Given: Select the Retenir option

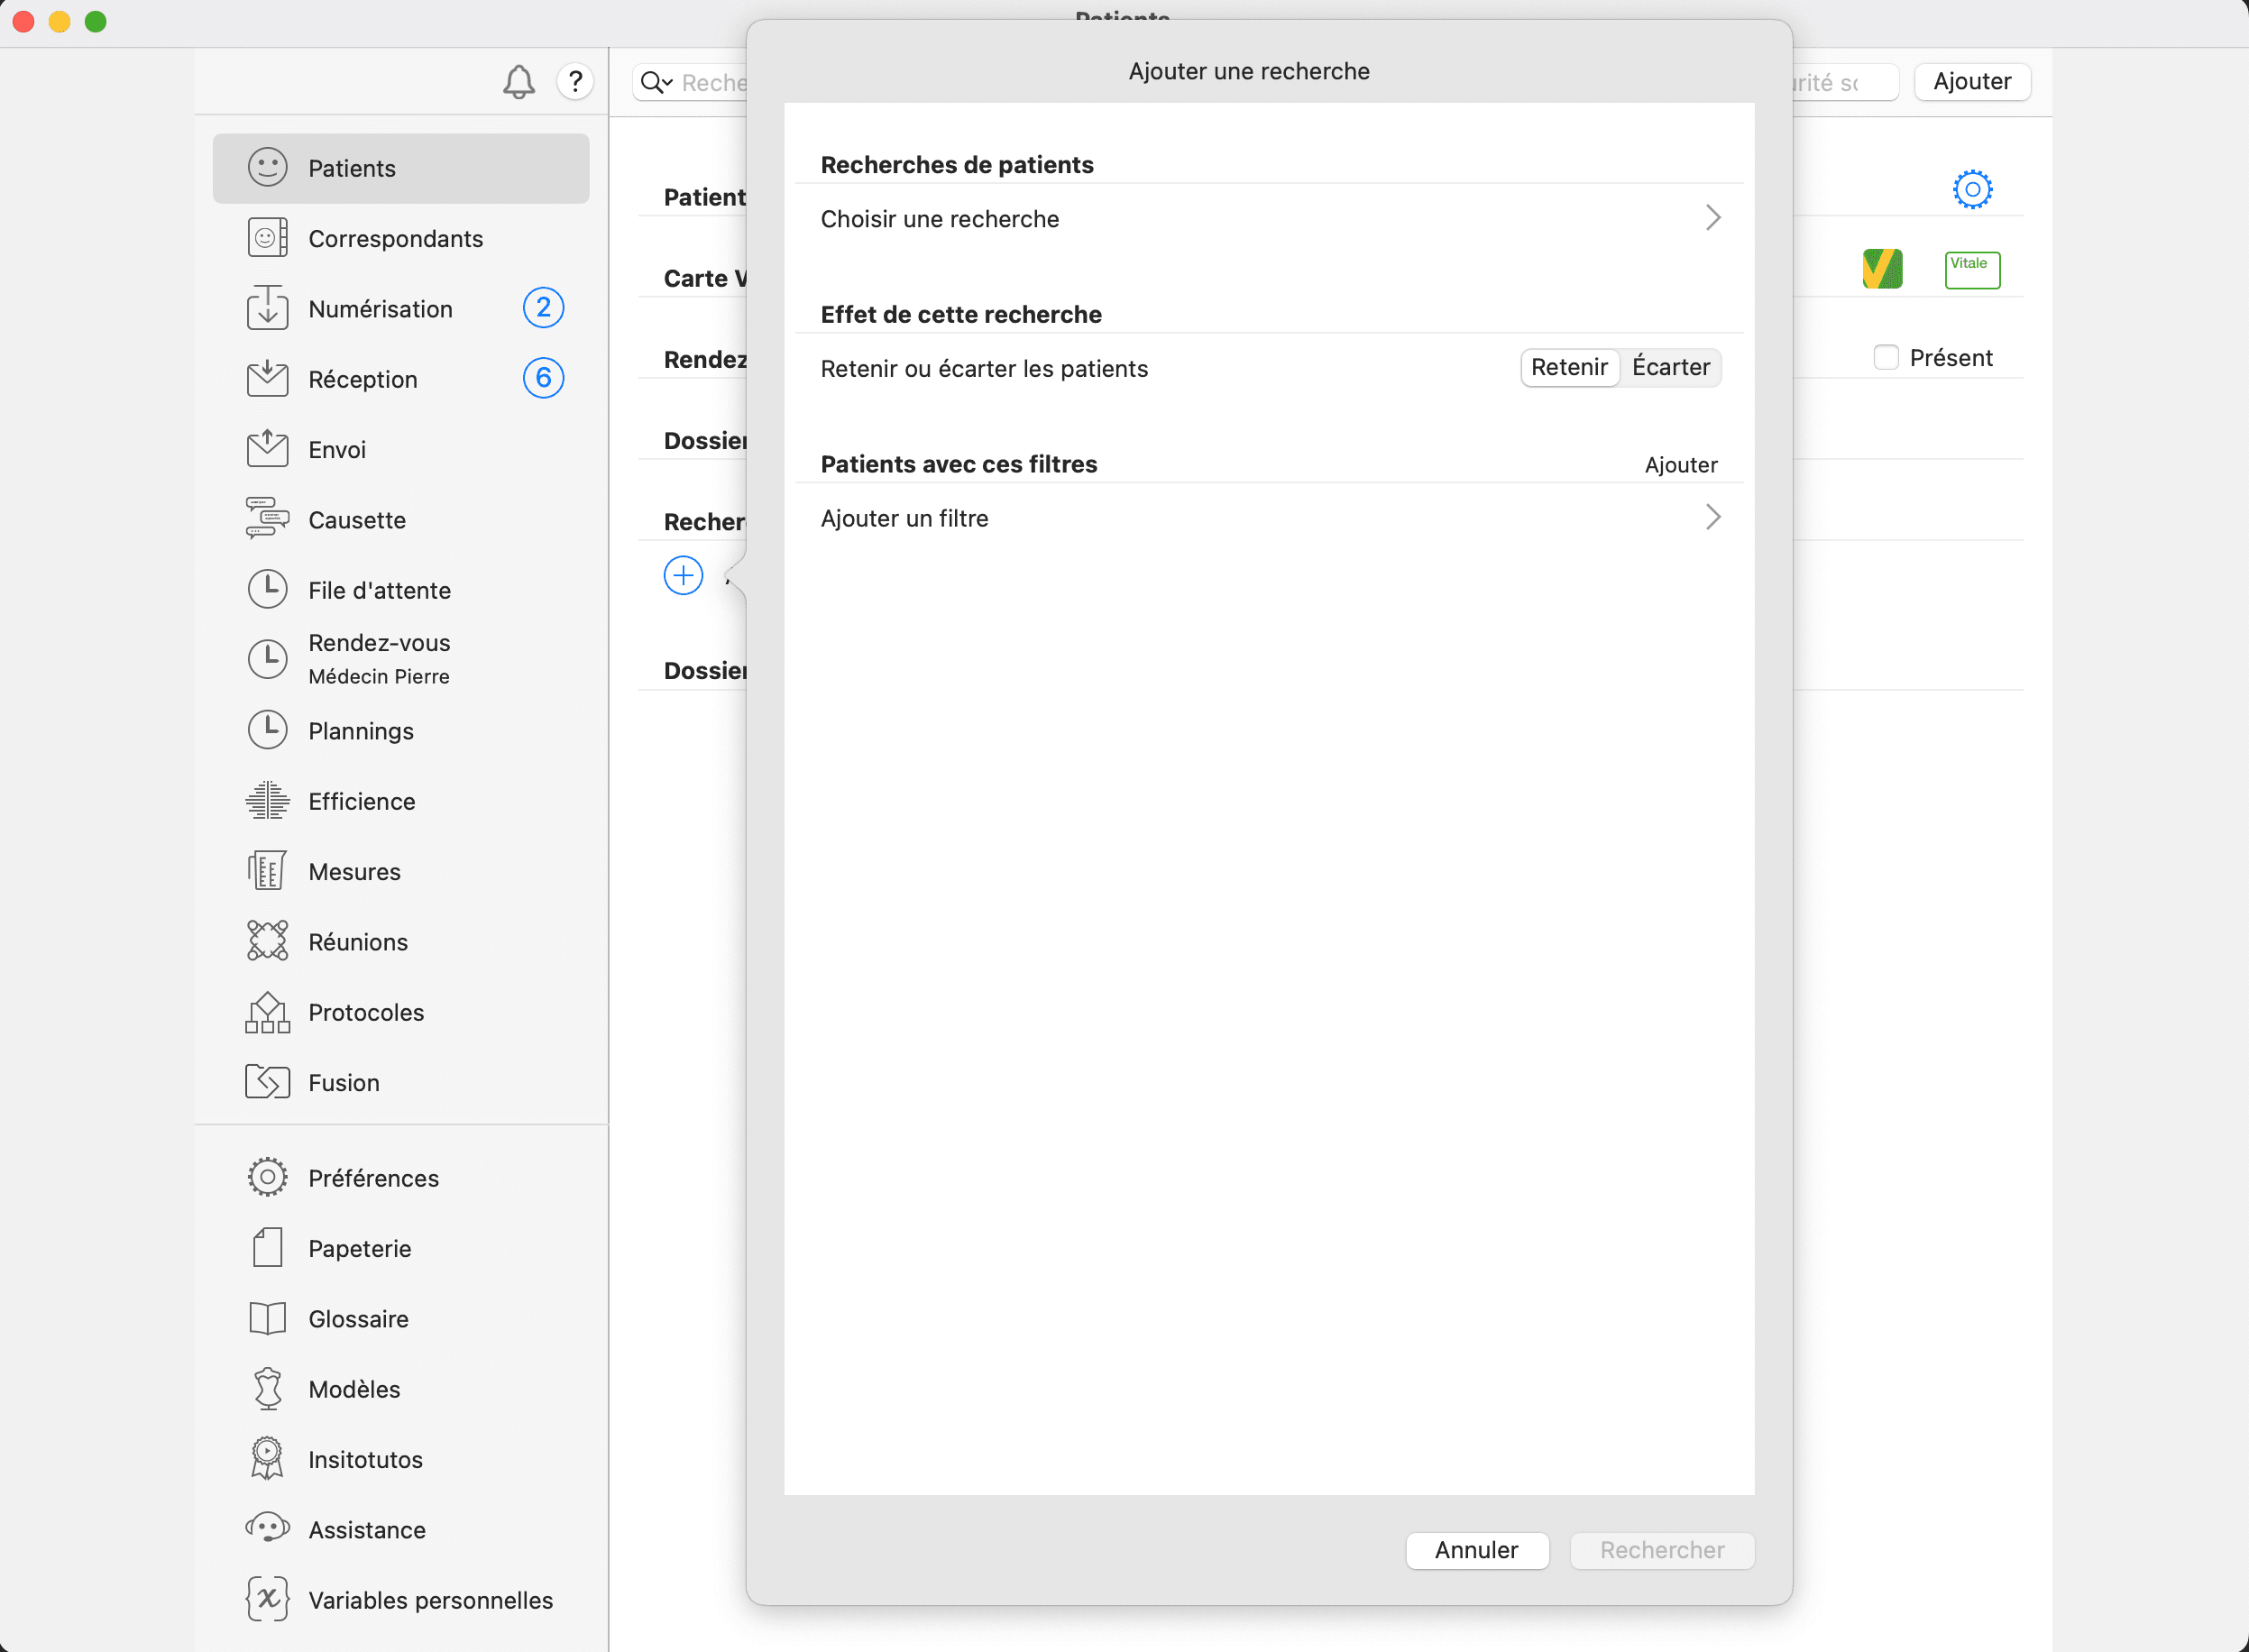Looking at the screenshot, I should 1568,367.
